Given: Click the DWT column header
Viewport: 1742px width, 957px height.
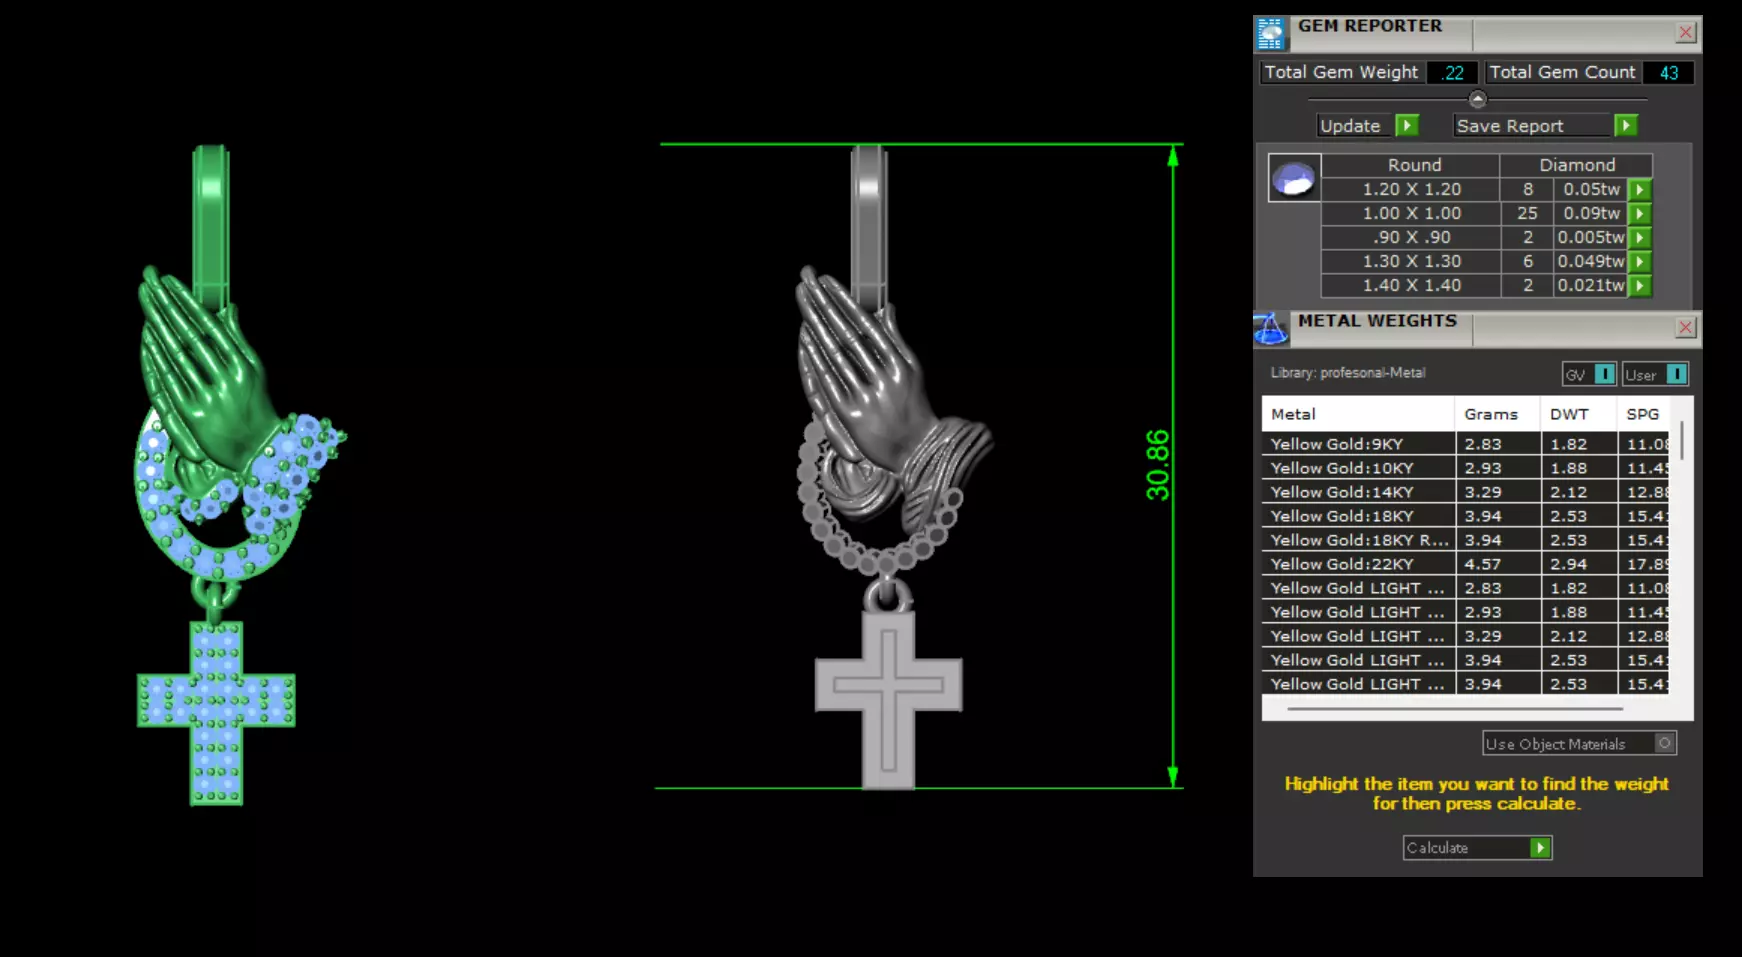Looking at the screenshot, I should [1578, 414].
